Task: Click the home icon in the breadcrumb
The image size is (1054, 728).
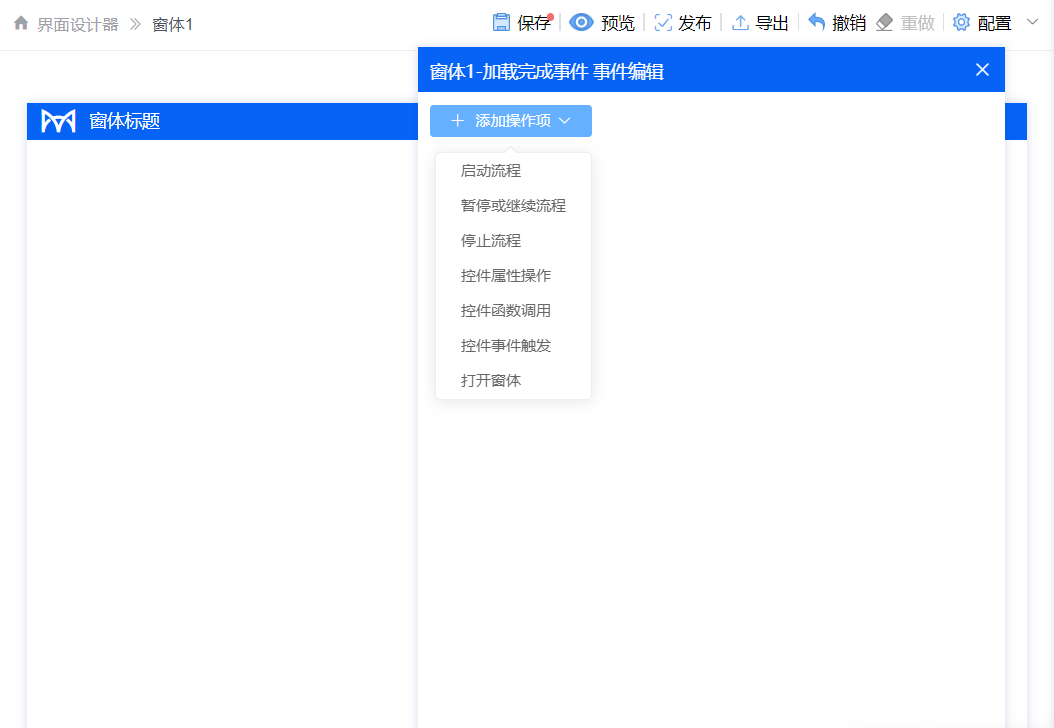Action: [20, 21]
